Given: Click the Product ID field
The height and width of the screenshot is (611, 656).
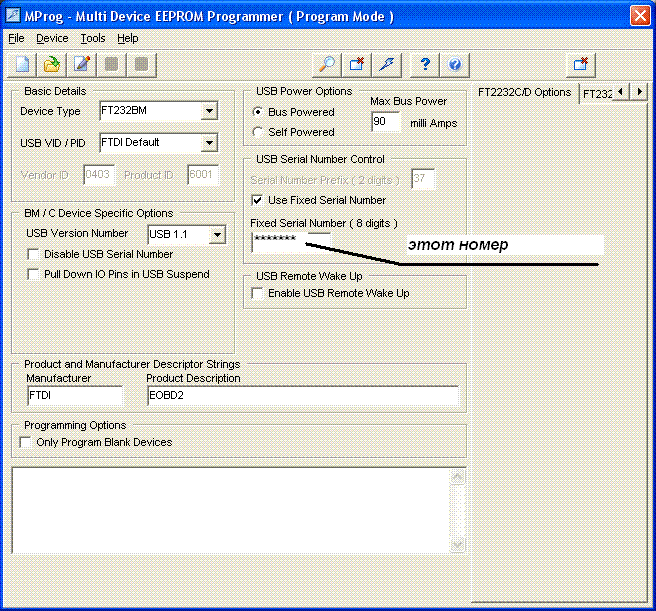Looking at the screenshot, I should click(202, 175).
